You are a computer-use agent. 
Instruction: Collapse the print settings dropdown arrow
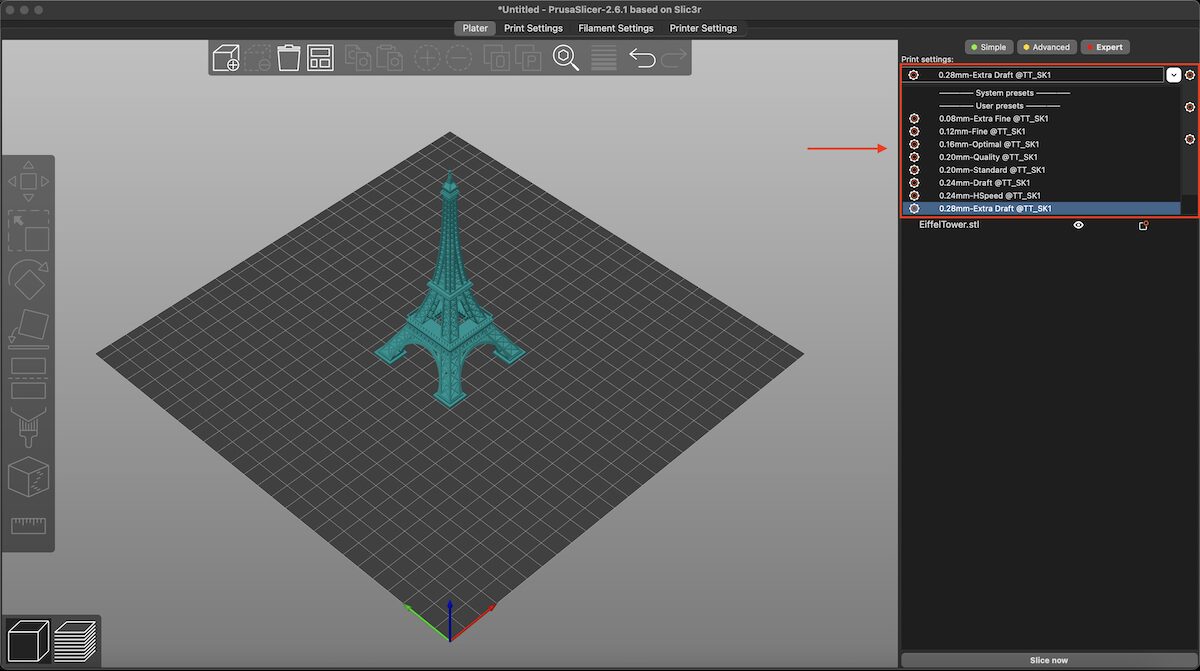(x=1173, y=75)
